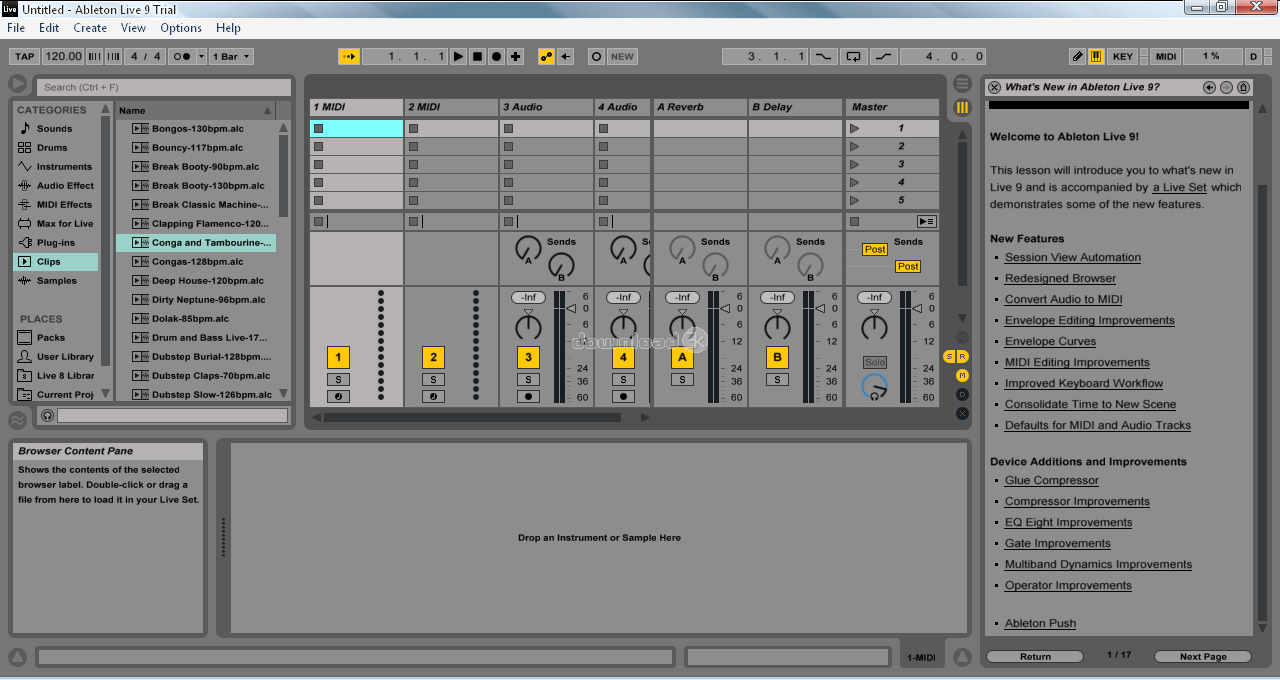Viewport: 1280px width, 680px height.
Task: Select Samples category in browser
Action: point(57,280)
